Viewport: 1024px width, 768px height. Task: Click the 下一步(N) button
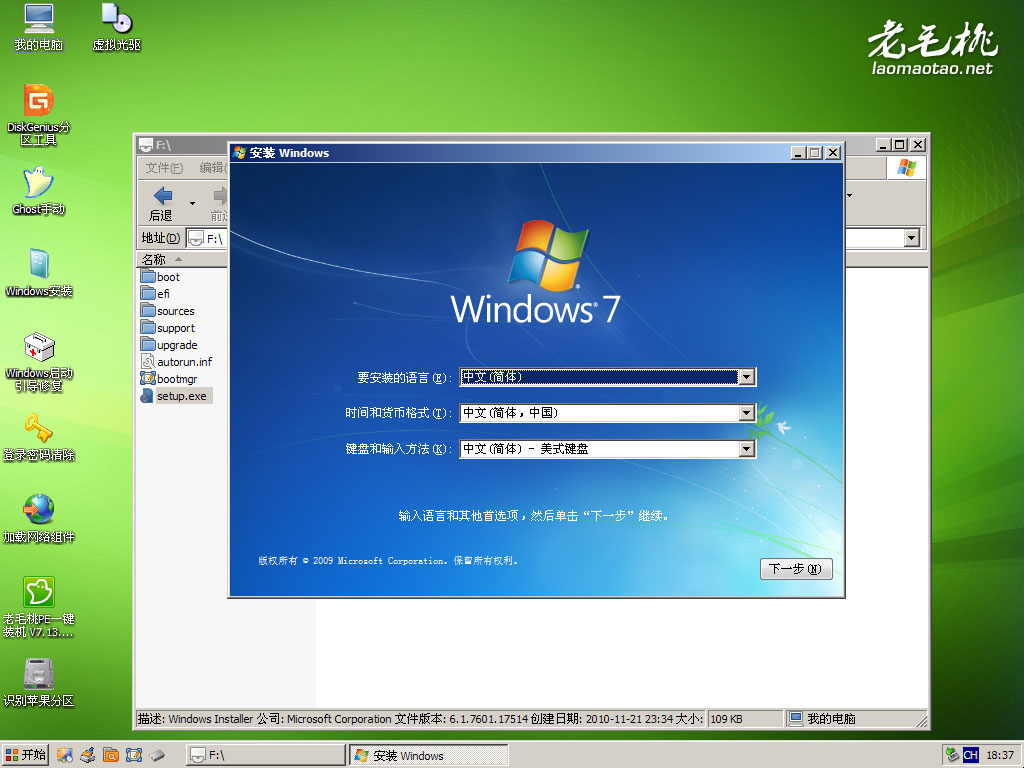796,569
